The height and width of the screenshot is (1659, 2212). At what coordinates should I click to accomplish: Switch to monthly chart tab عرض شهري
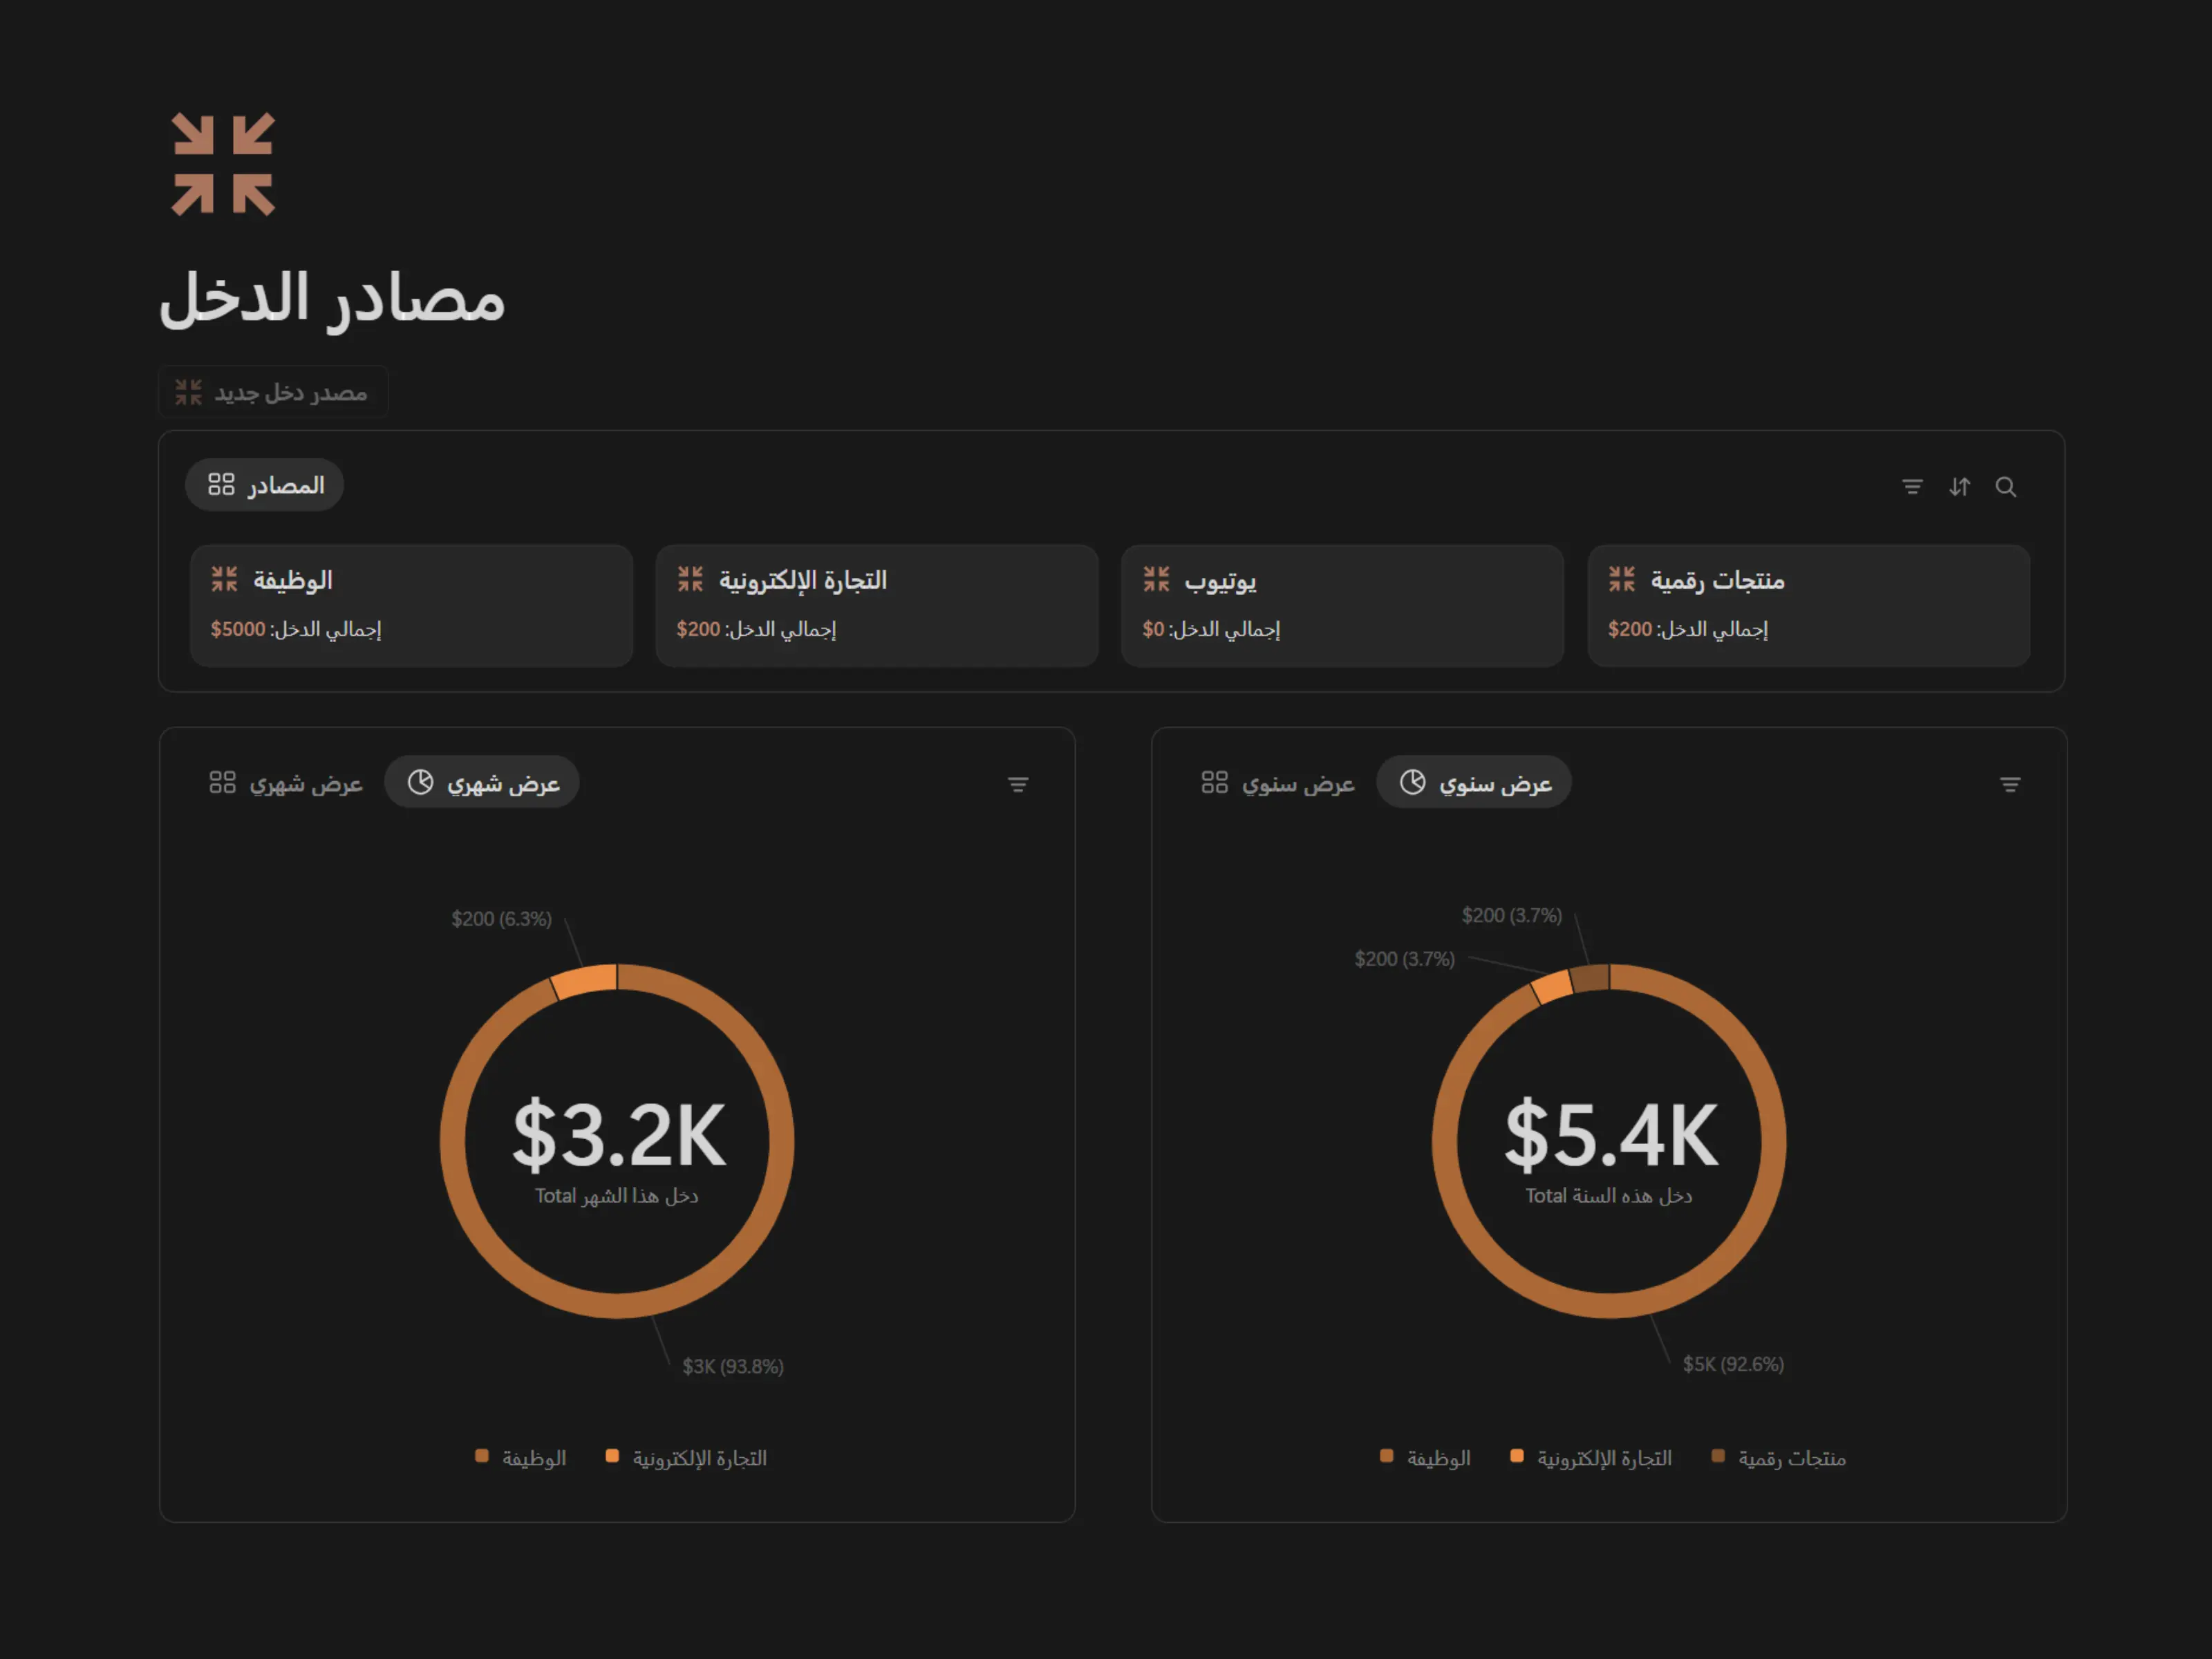[x=482, y=783]
